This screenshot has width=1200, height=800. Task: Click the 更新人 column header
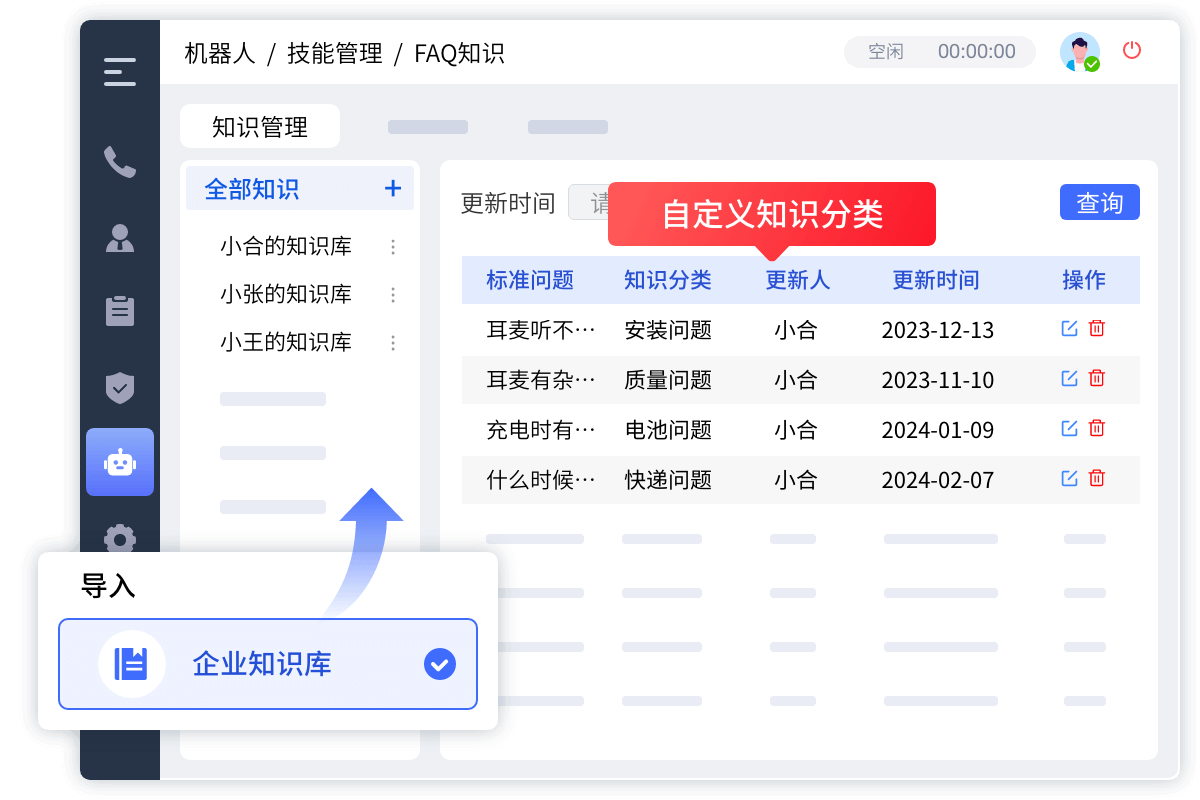[x=798, y=280]
